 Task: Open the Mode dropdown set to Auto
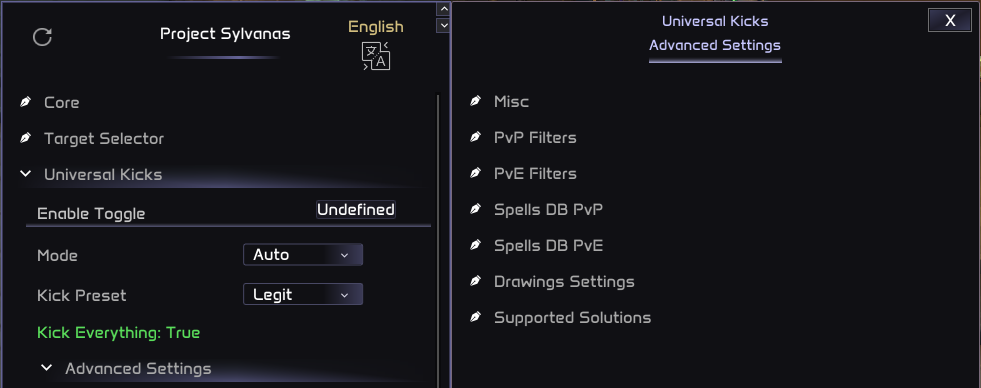point(303,255)
